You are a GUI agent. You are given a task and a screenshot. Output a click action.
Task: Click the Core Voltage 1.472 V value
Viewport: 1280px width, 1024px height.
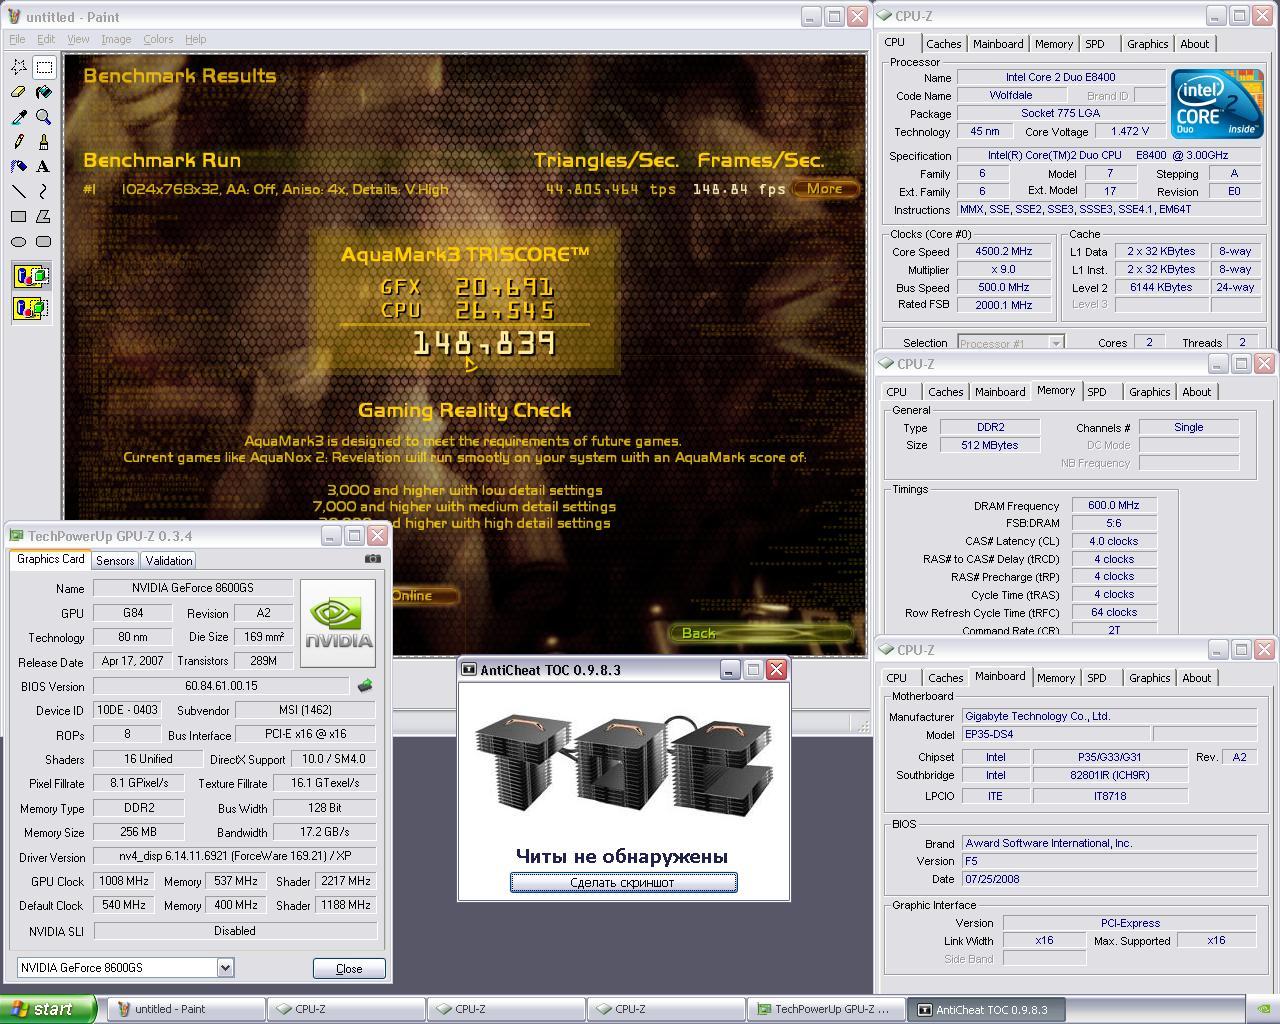pos(1130,132)
